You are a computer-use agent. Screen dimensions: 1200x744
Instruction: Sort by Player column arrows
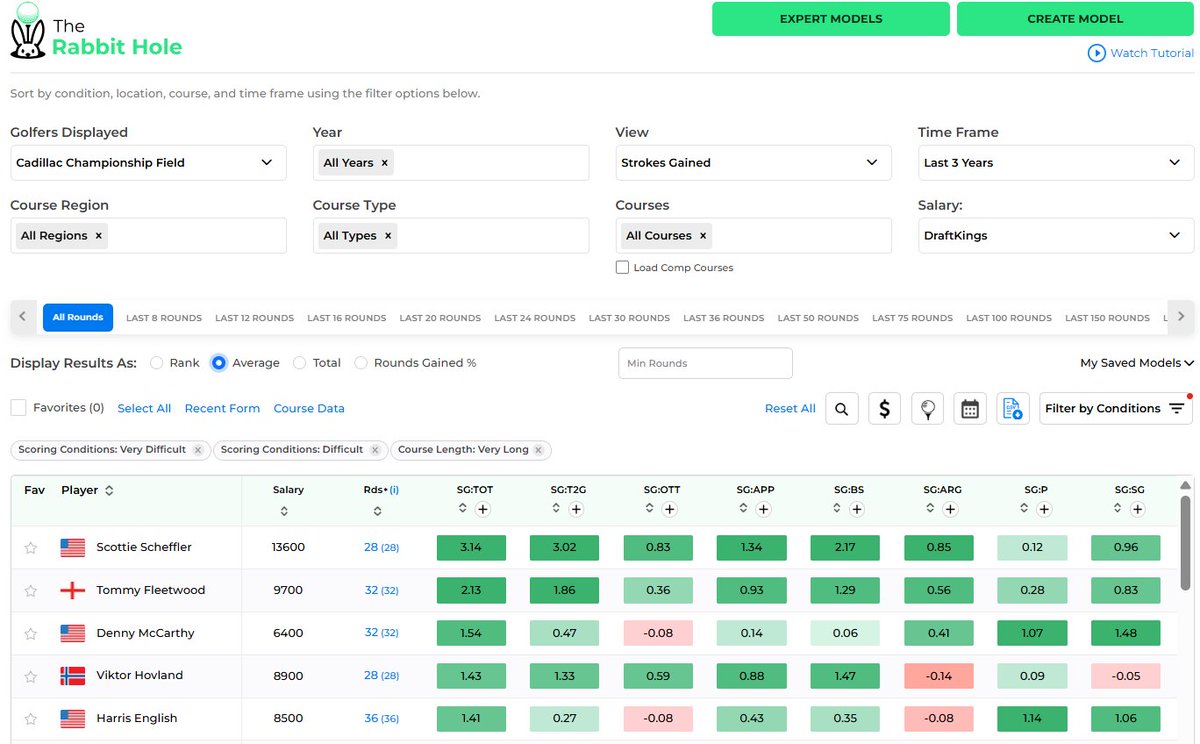pos(109,490)
